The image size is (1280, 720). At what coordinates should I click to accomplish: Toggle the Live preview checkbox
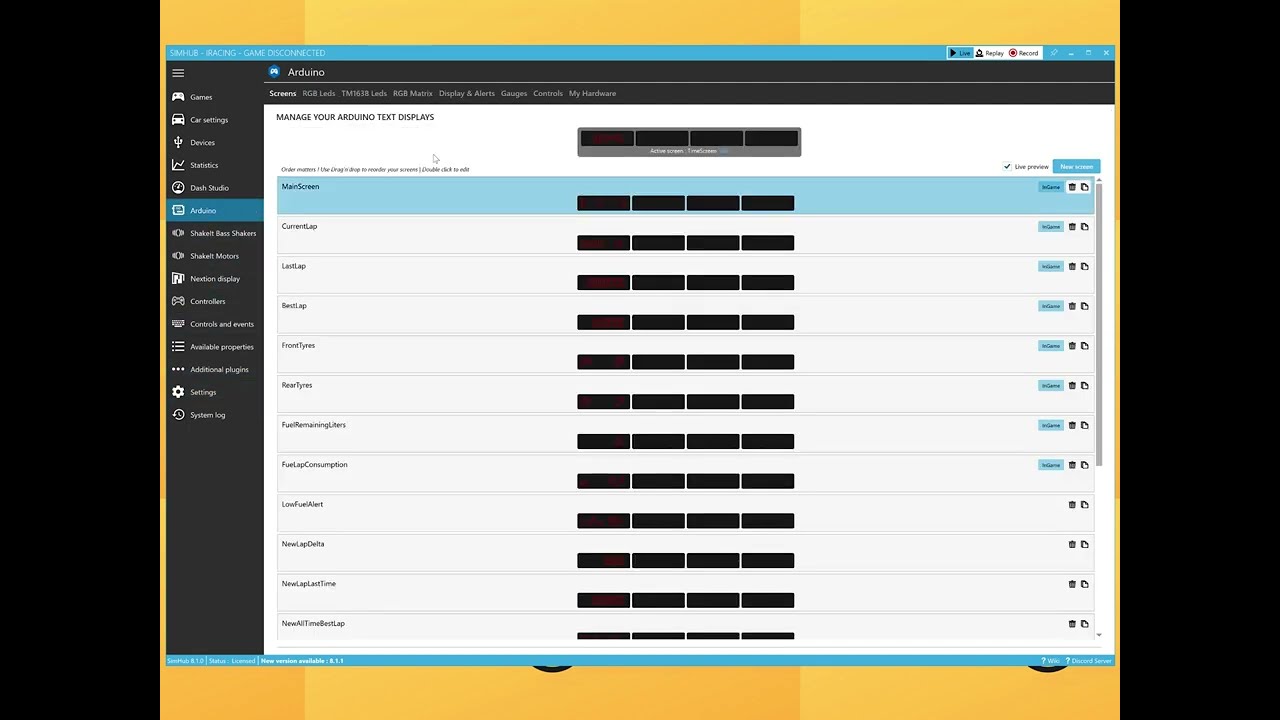[x=1007, y=167]
